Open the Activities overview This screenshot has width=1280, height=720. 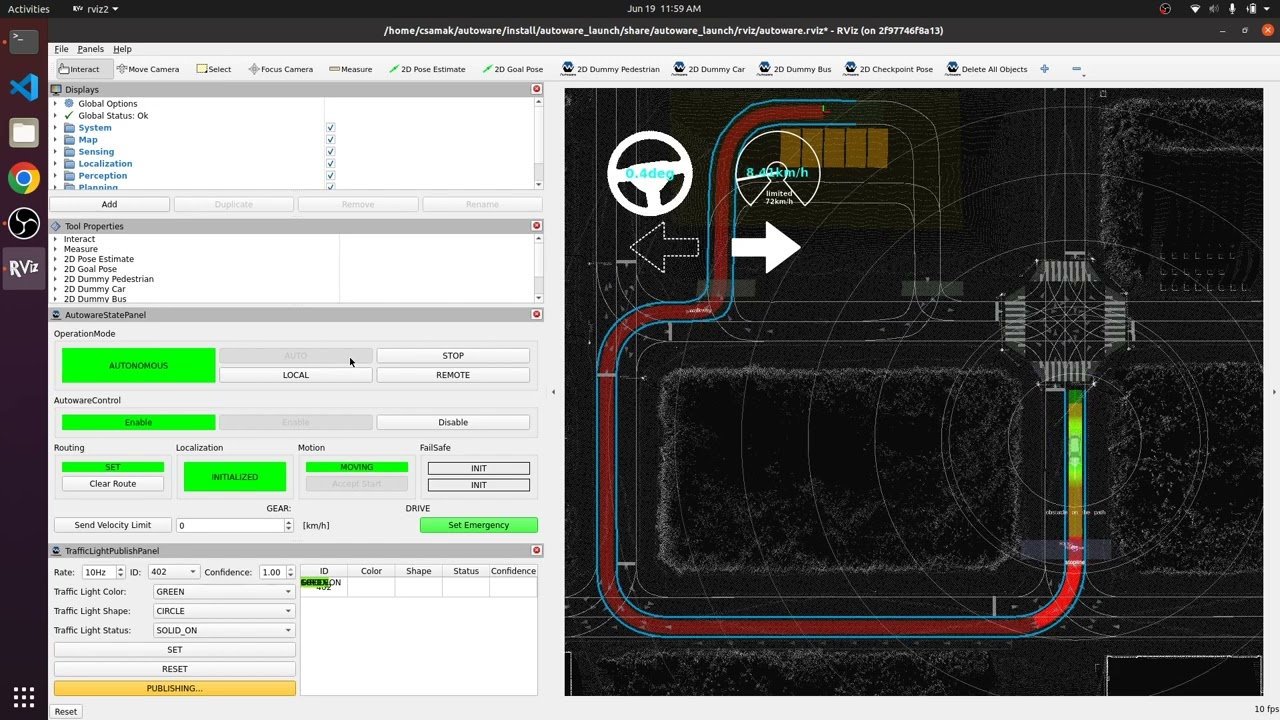click(28, 9)
